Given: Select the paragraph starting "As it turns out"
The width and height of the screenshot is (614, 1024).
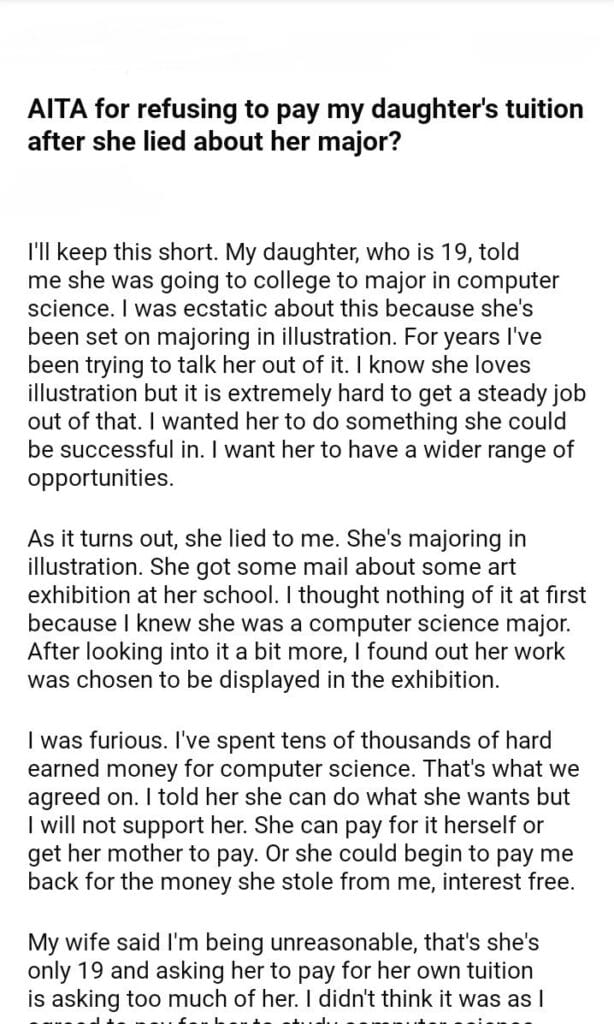Looking at the screenshot, I should 300,610.
